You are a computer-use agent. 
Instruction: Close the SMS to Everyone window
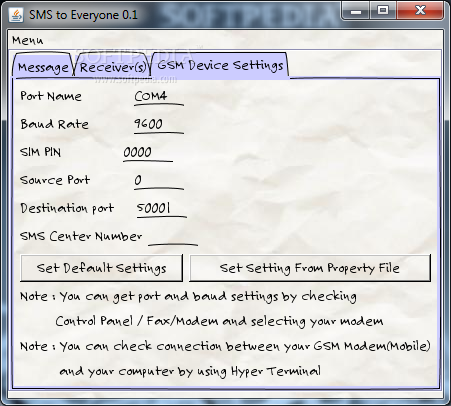(420, 11)
